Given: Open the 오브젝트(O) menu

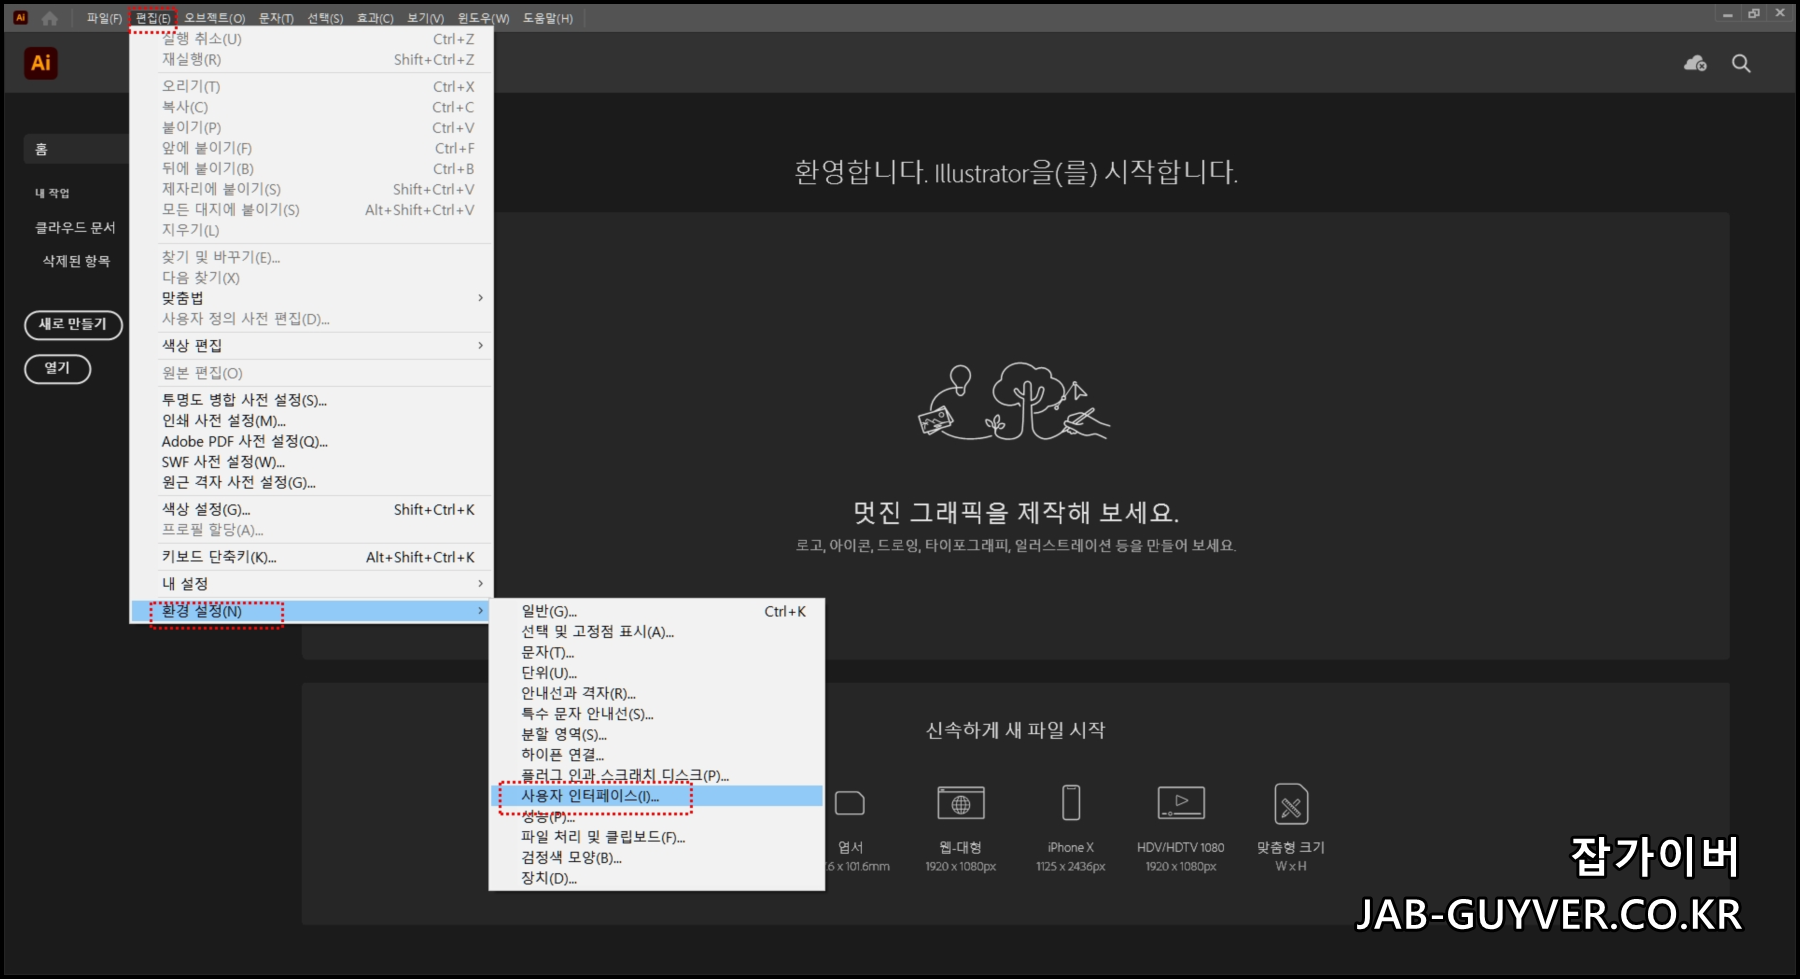Looking at the screenshot, I should 214,18.
